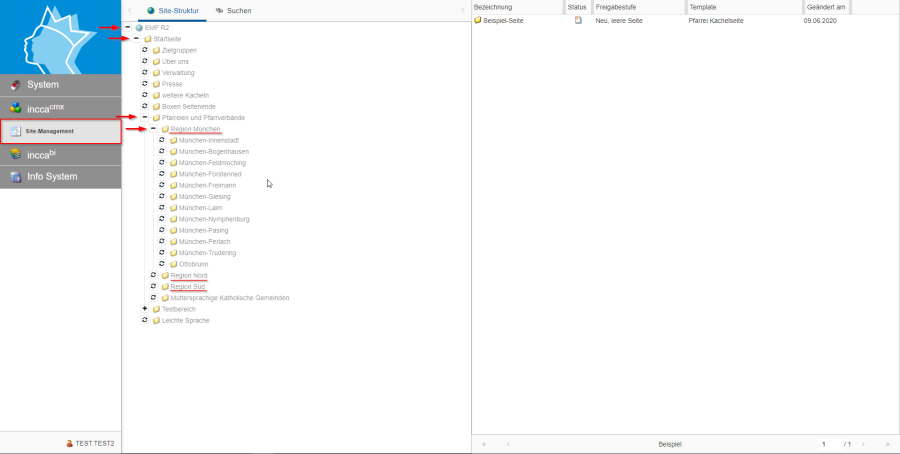
Task: Click refresh icon next to Zielgruppen
Action: click(x=145, y=50)
